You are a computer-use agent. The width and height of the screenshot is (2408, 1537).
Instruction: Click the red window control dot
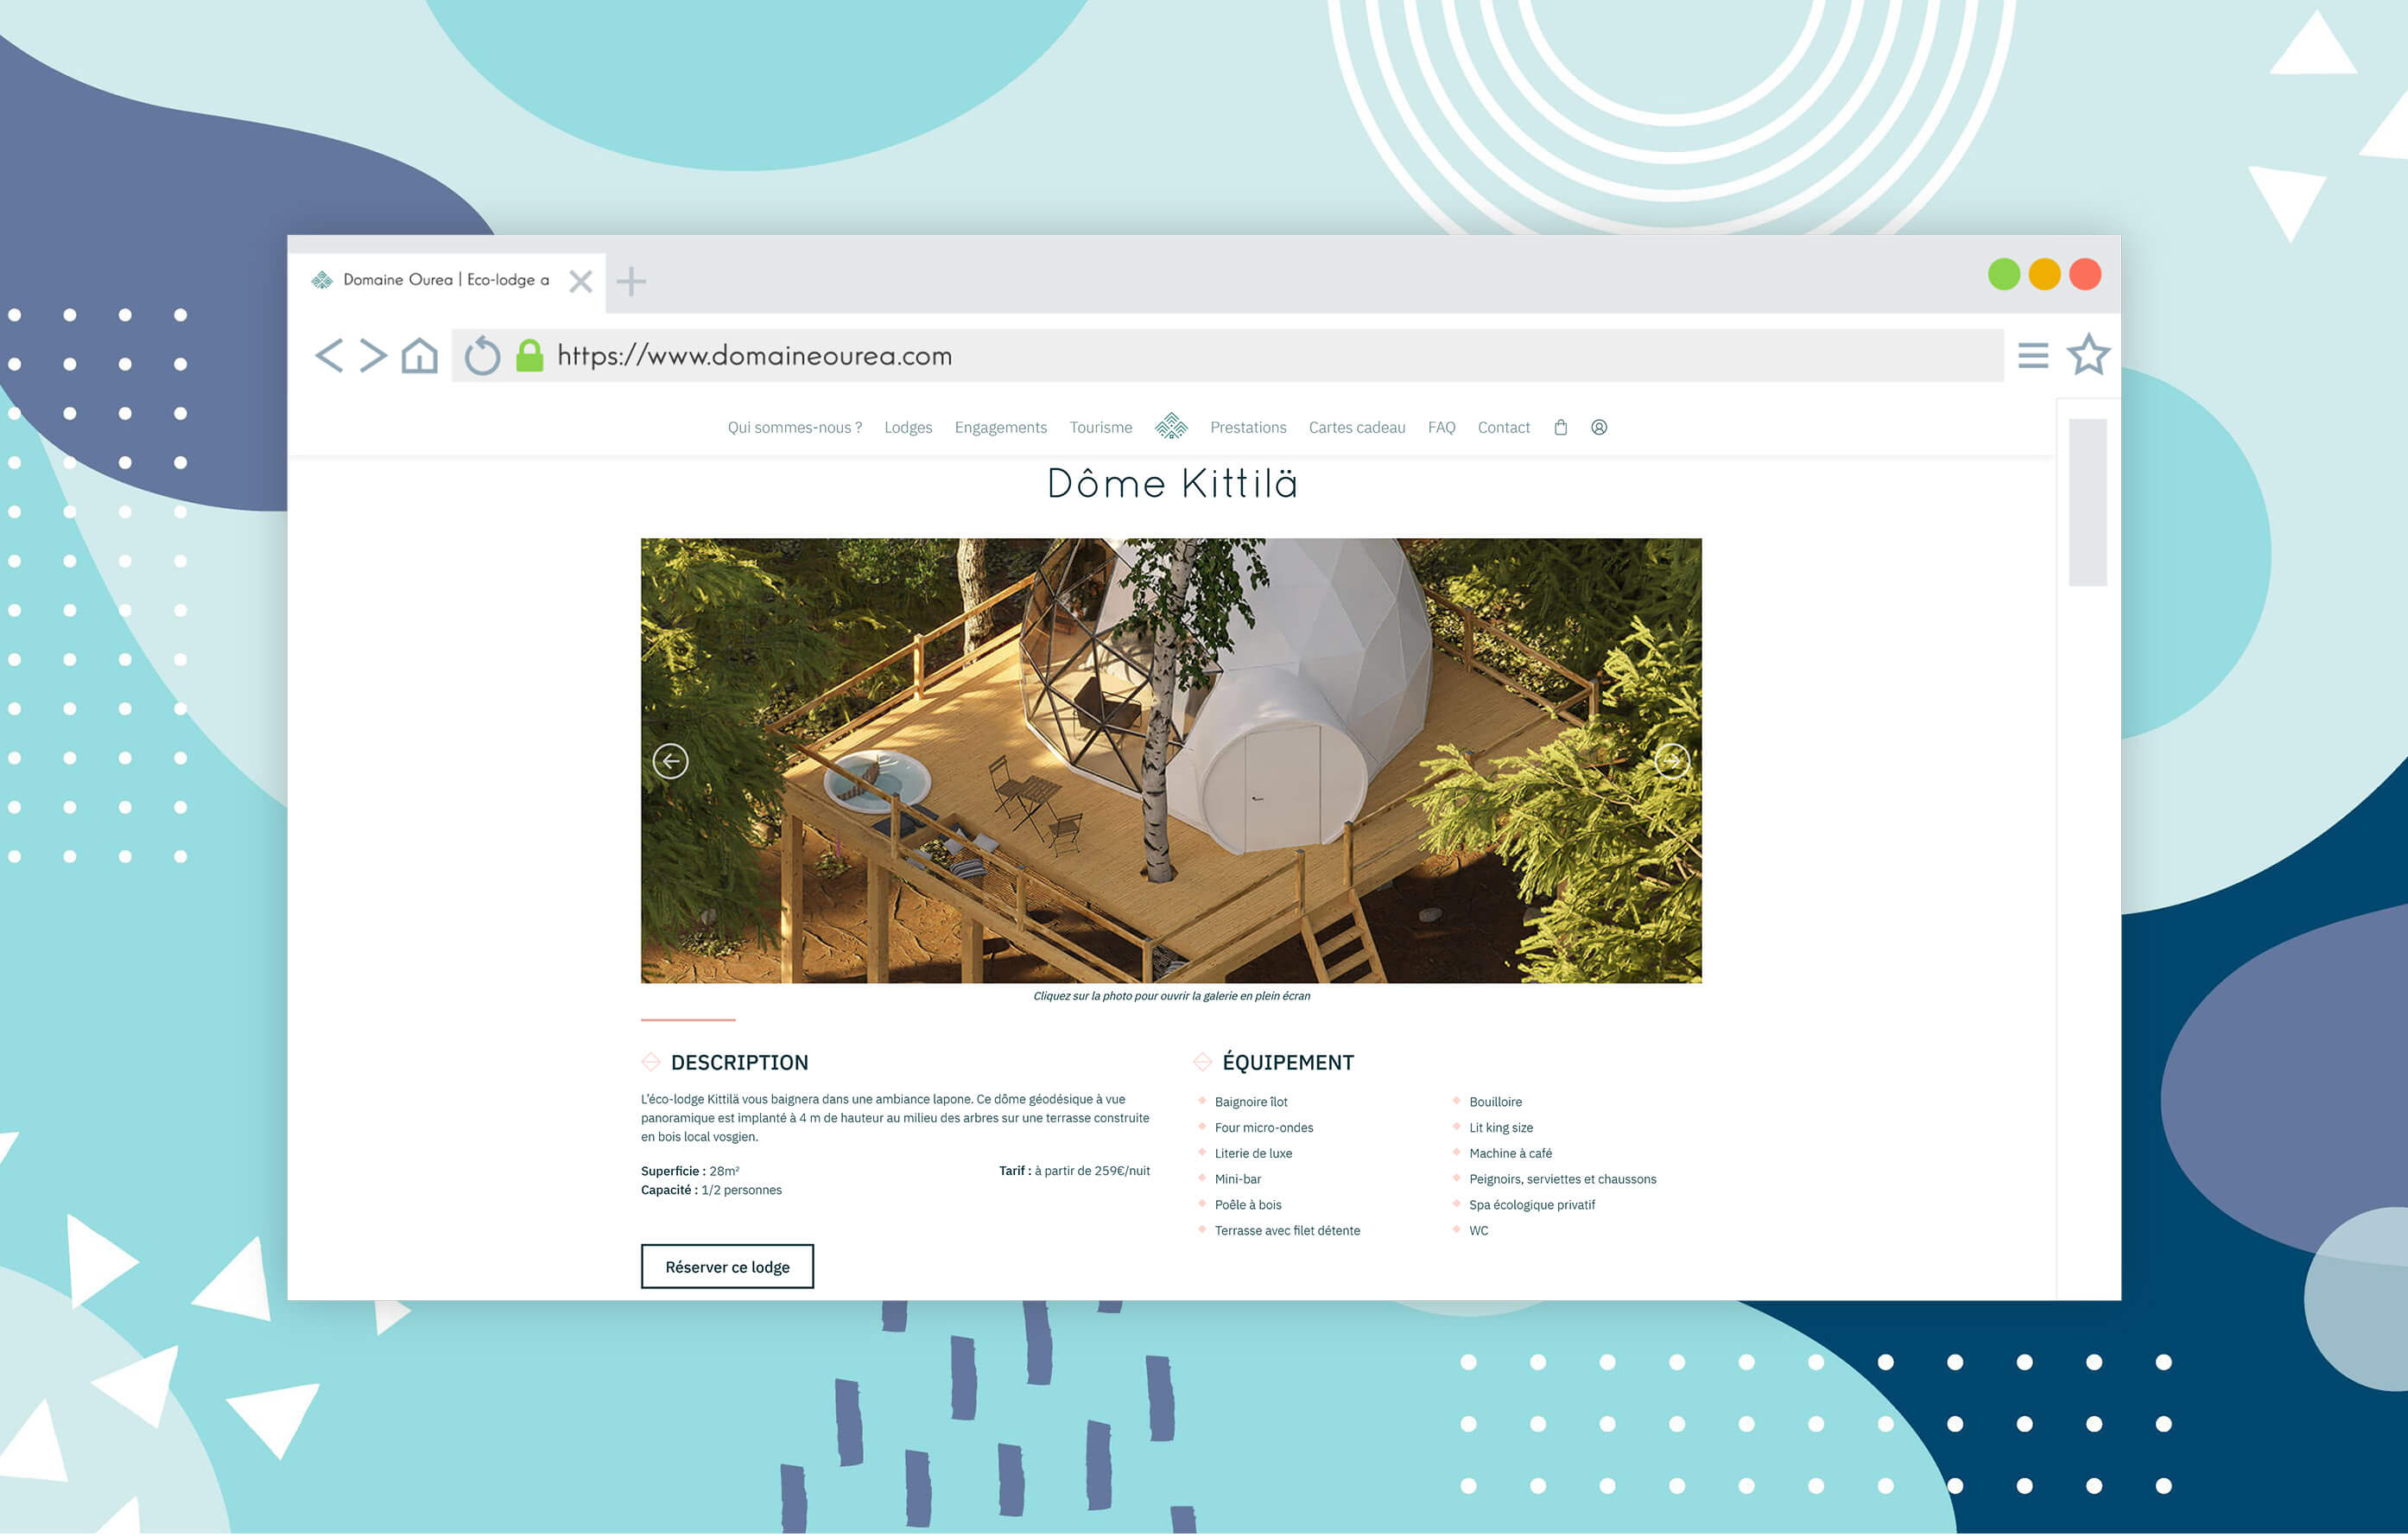(2085, 274)
